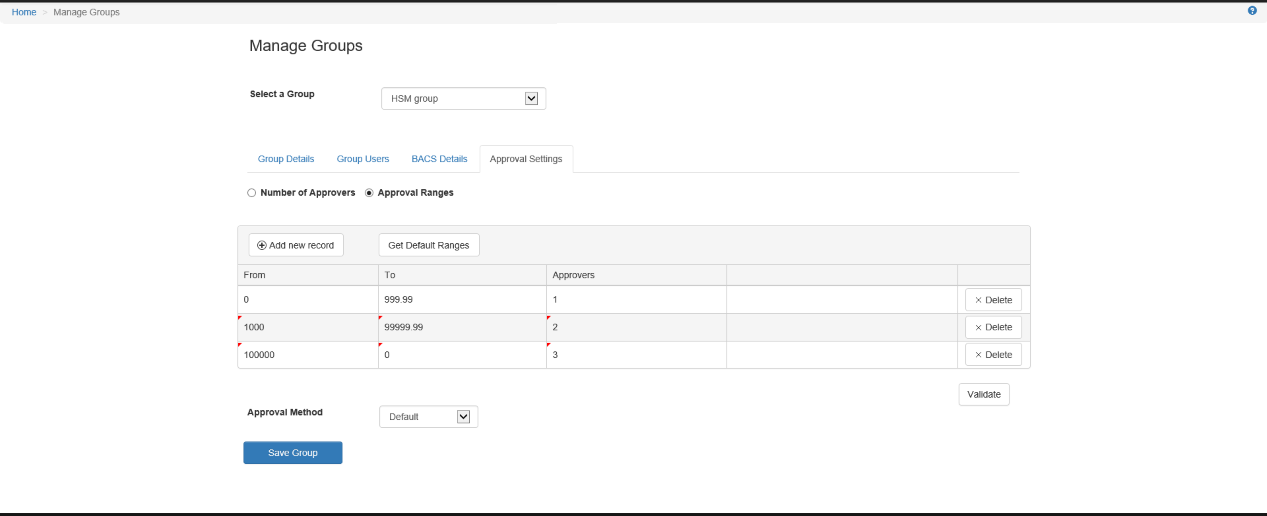This screenshot has height=516, width=1267.
Task: Open the BACS Details tab
Action: (439, 159)
